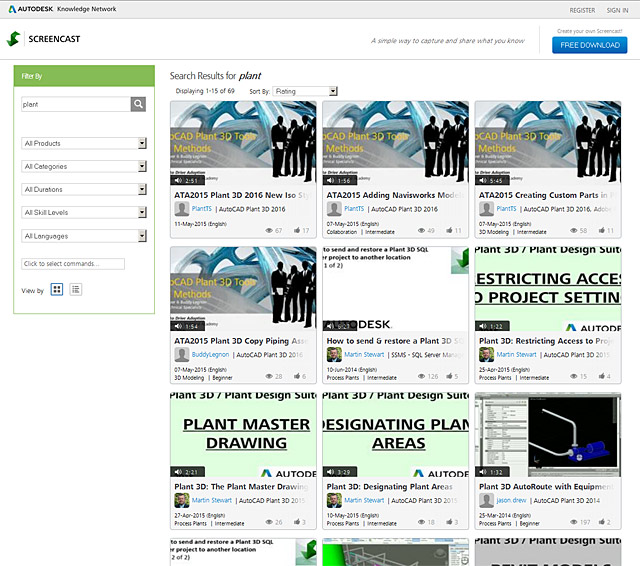Open the AutoRoute pipe and pump thumbnail
Viewport: 640px width, 566px height.
[548, 435]
